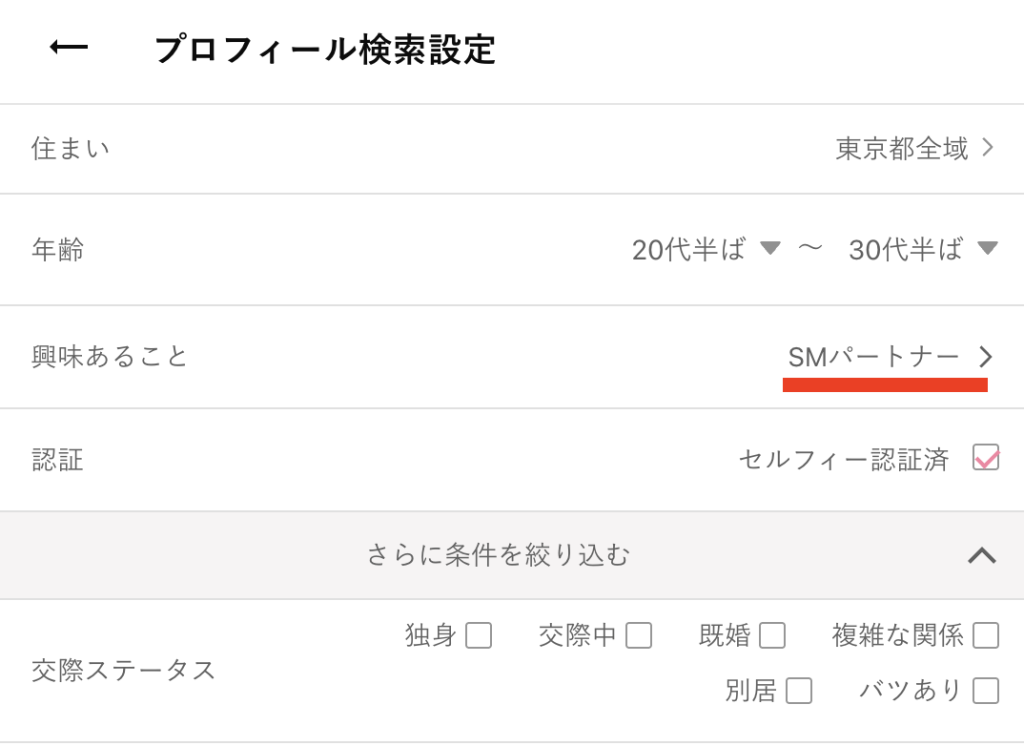Enable the 独身 relationship status checkbox

[x=477, y=635]
